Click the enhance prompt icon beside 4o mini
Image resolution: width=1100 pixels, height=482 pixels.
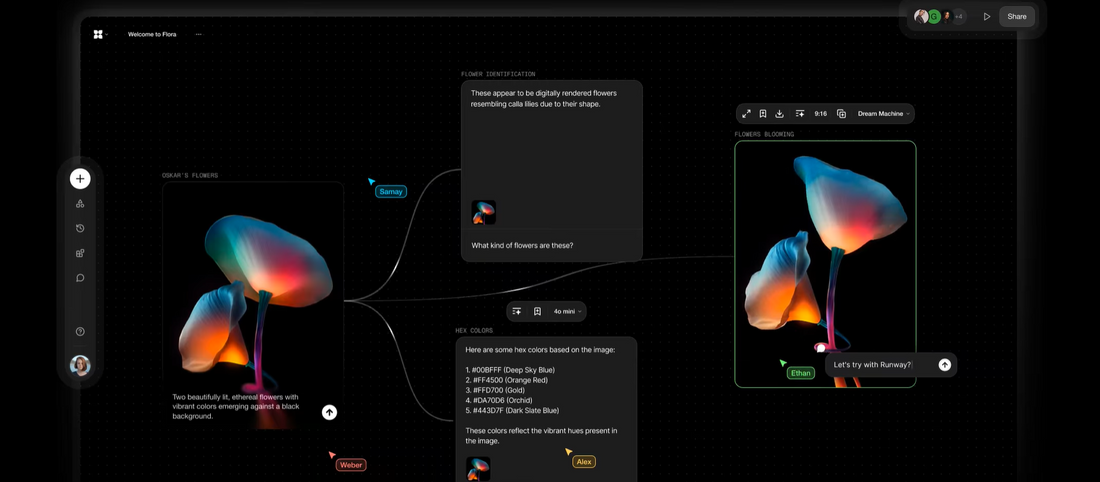coord(517,312)
